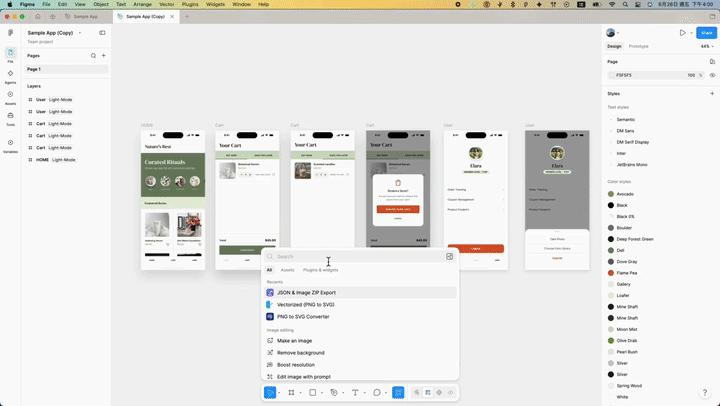
Task: Expand the Semantic text style group
Action: [611, 119]
